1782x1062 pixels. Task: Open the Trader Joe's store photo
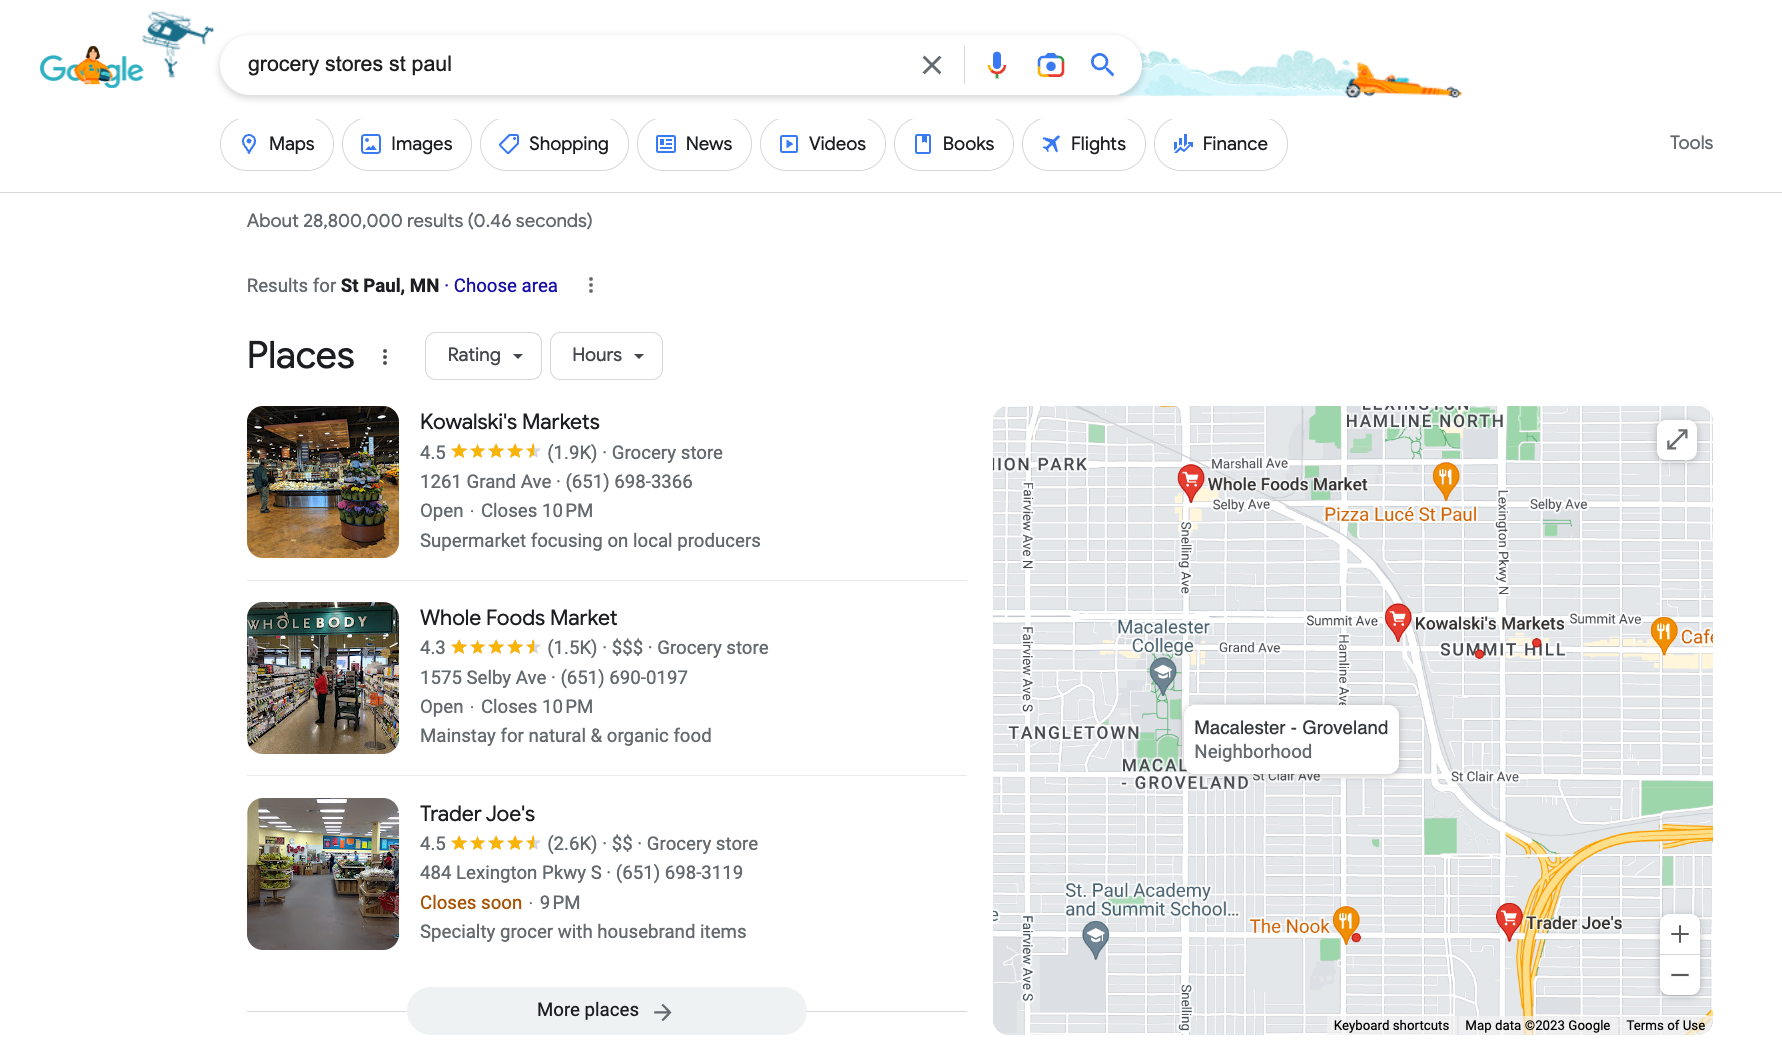[x=323, y=874]
